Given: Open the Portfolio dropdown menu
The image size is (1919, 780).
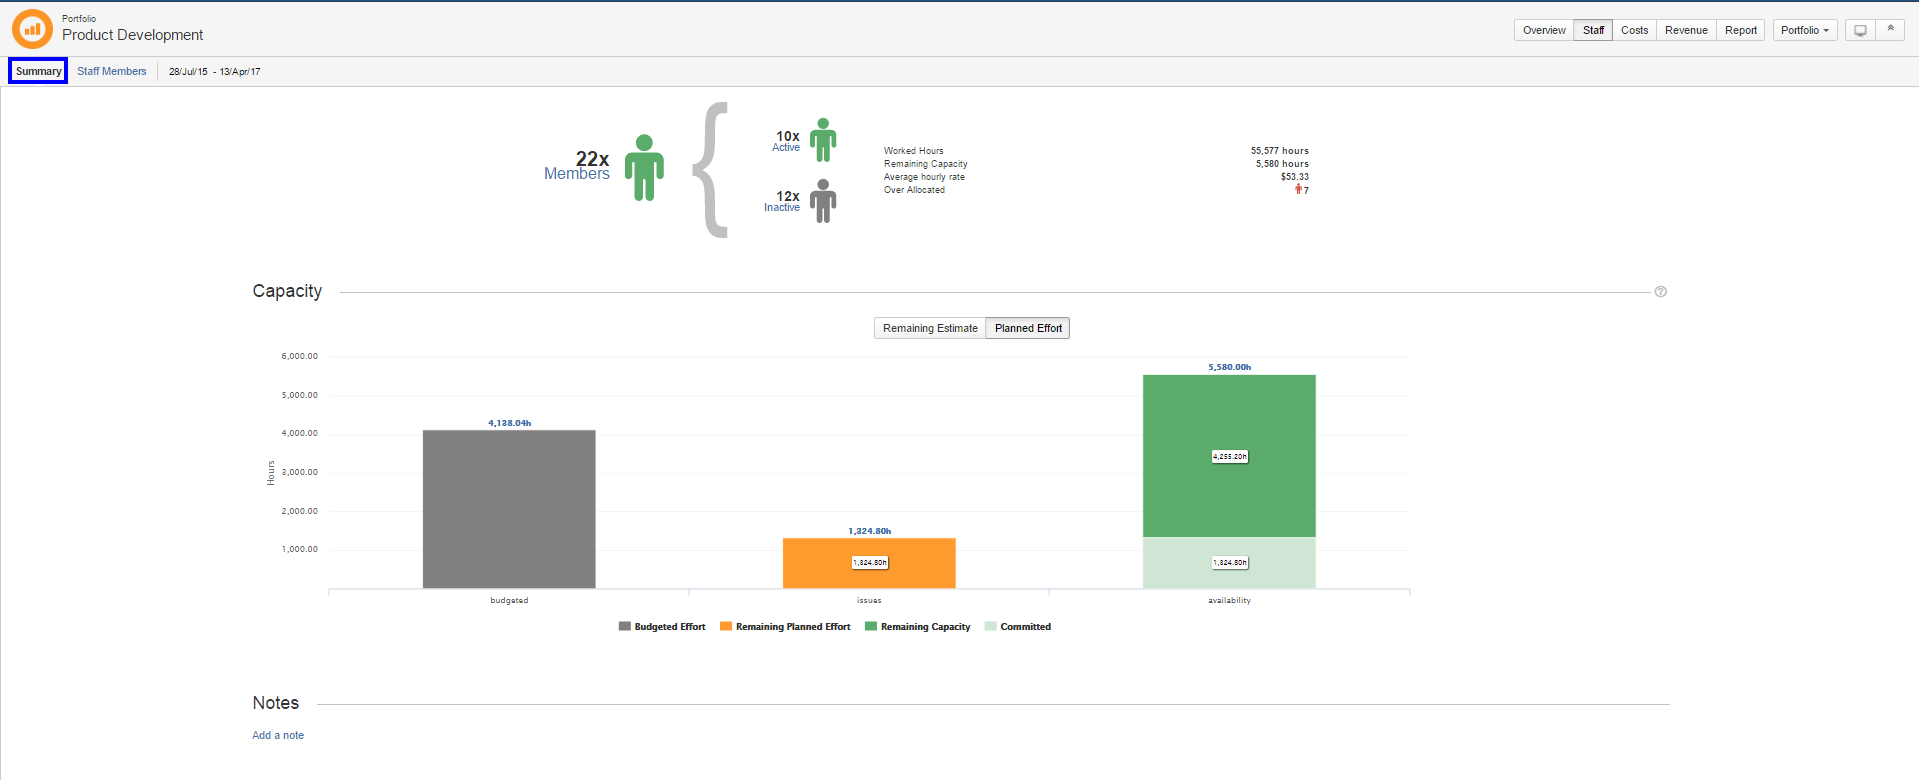Looking at the screenshot, I should coord(1804,30).
